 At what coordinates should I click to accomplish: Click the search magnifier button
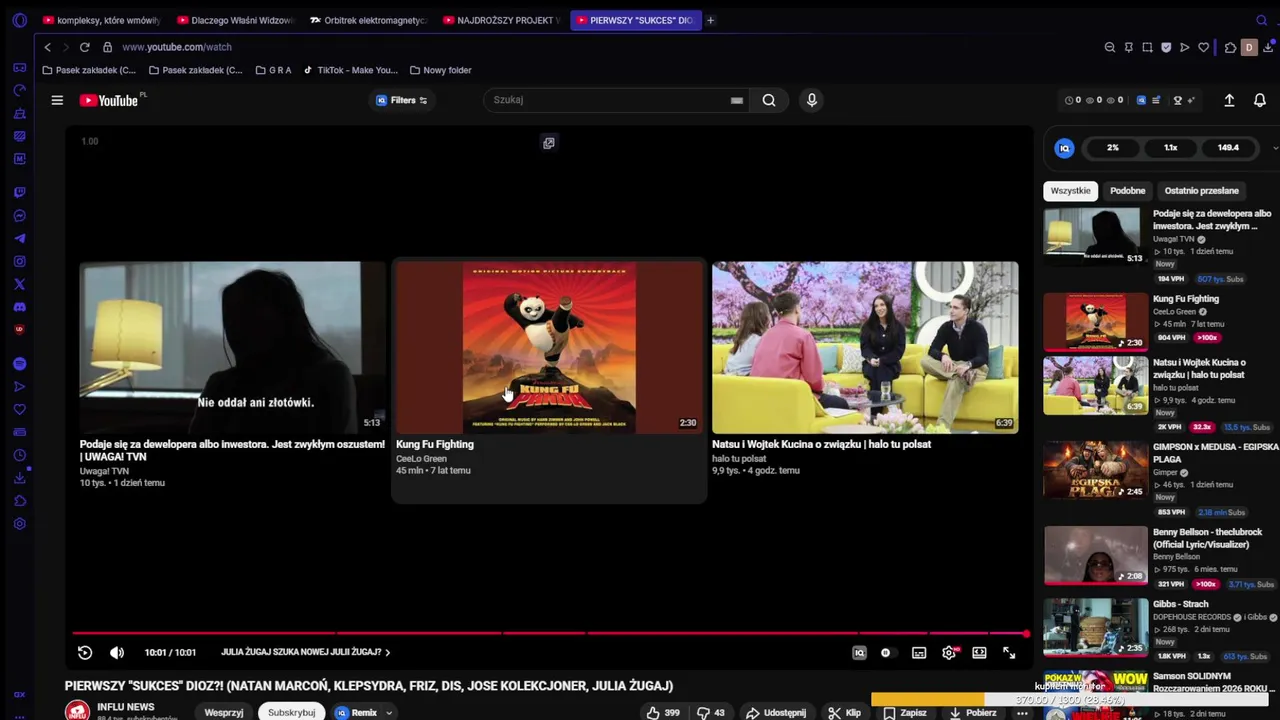tap(769, 100)
